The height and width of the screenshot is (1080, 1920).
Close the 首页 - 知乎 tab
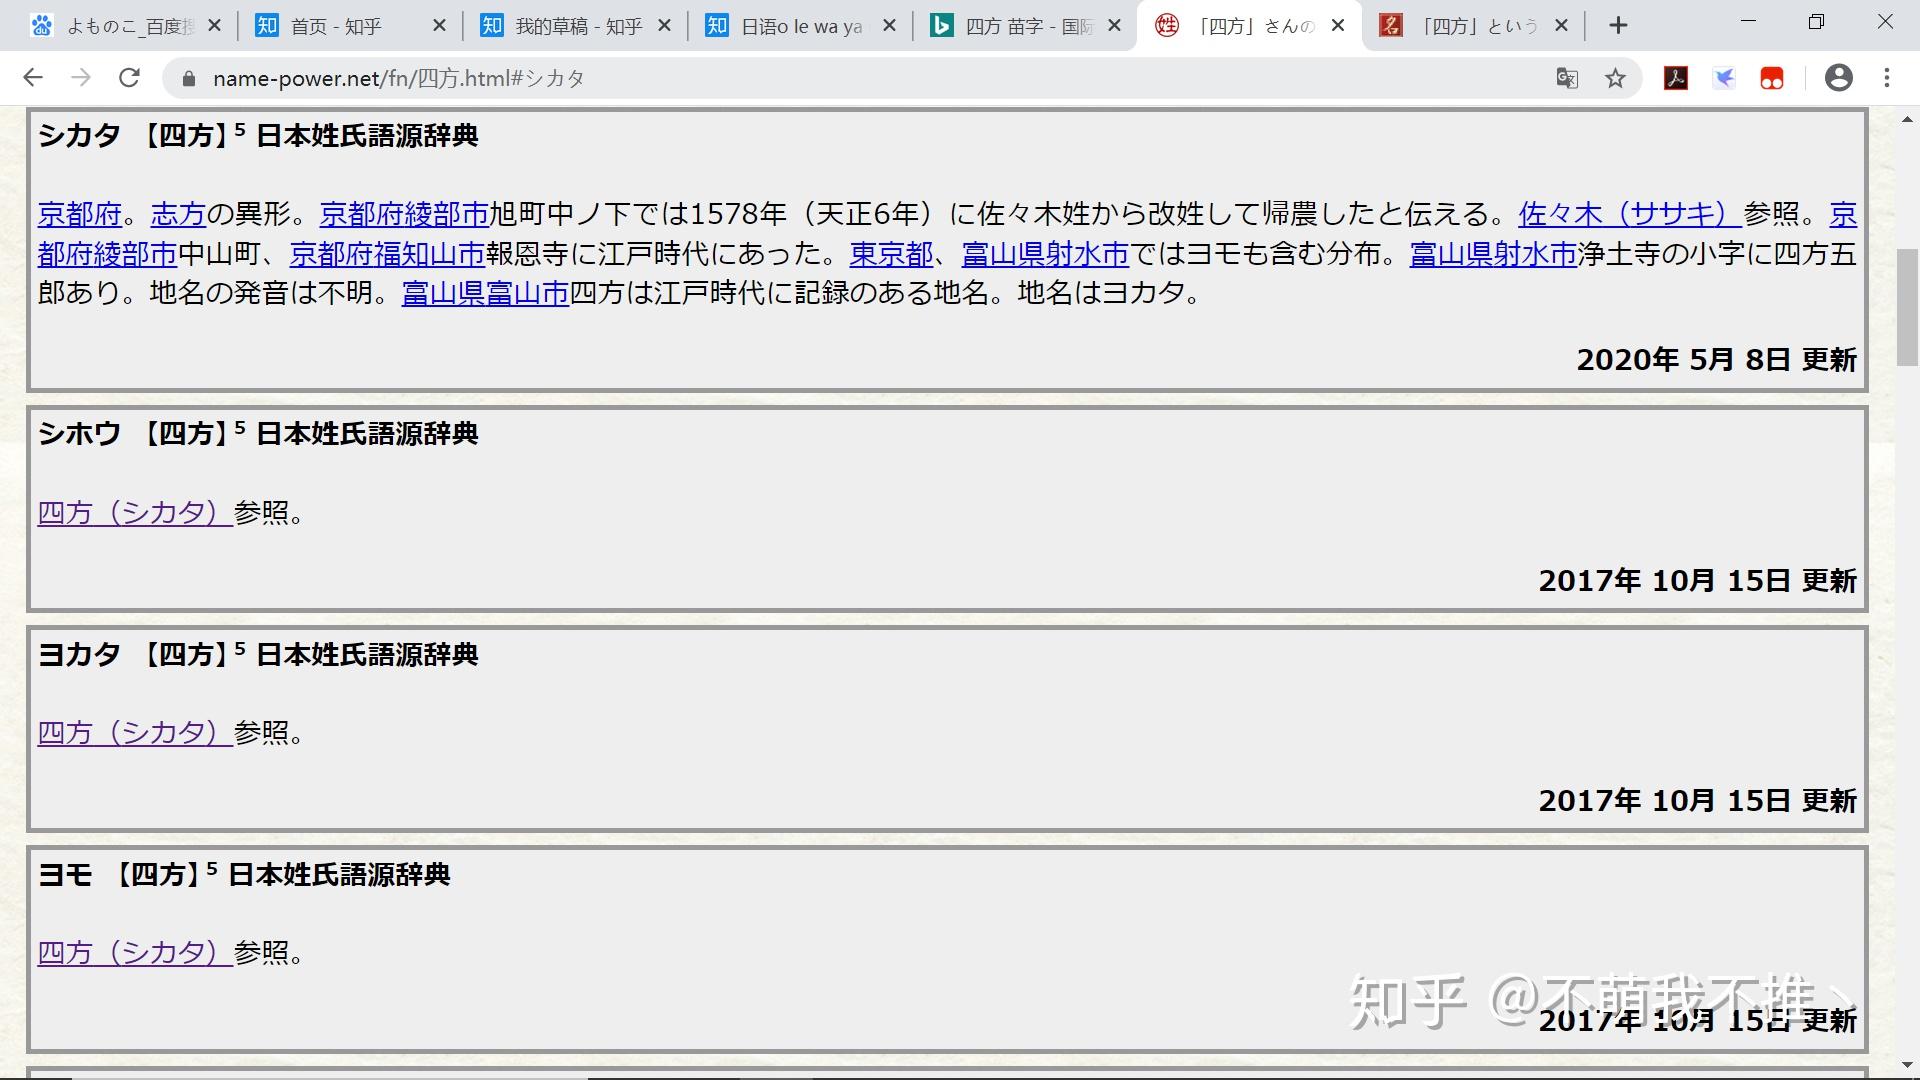[439, 26]
